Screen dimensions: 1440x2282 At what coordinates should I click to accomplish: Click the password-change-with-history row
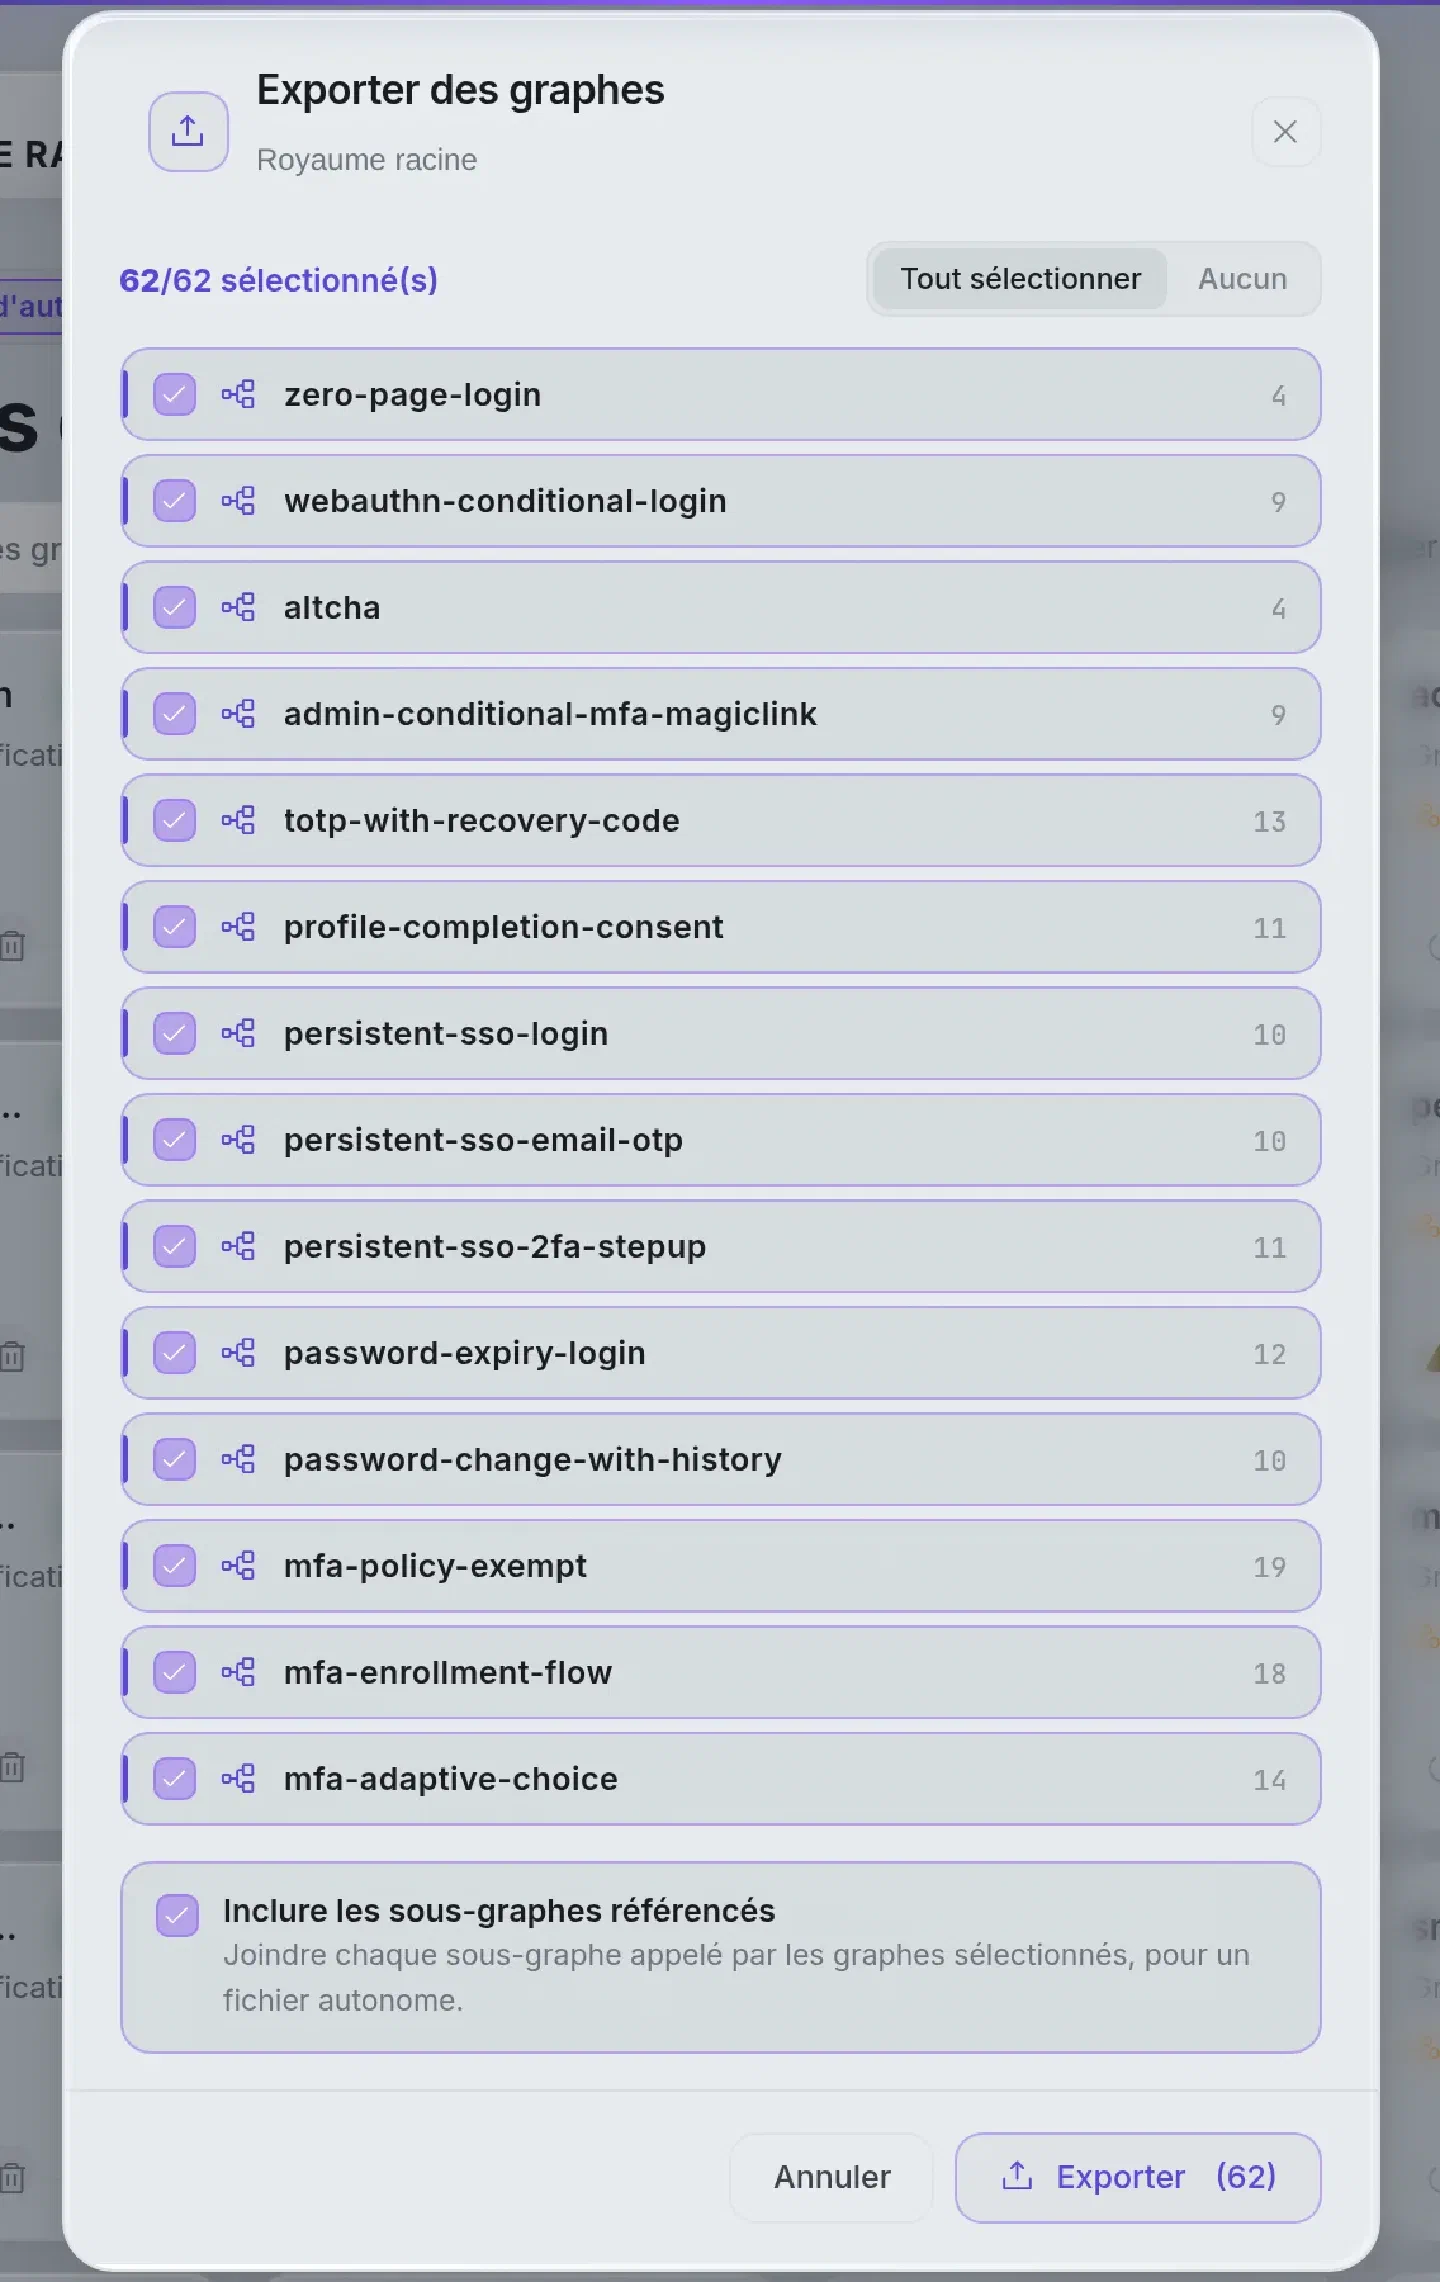pos(721,1459)
